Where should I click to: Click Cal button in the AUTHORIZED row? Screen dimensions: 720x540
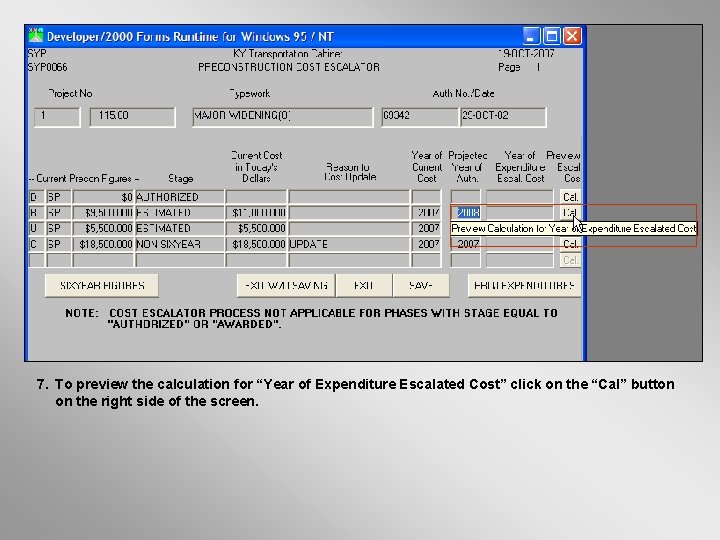coord(570,197)
